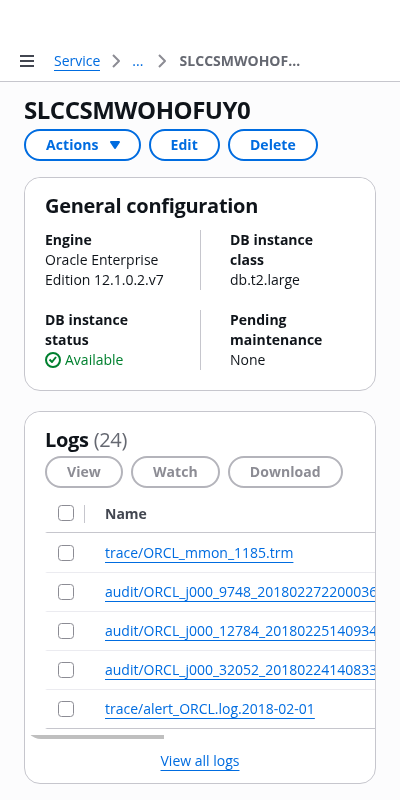Click the green Available status icon

(x=53, y=360)
